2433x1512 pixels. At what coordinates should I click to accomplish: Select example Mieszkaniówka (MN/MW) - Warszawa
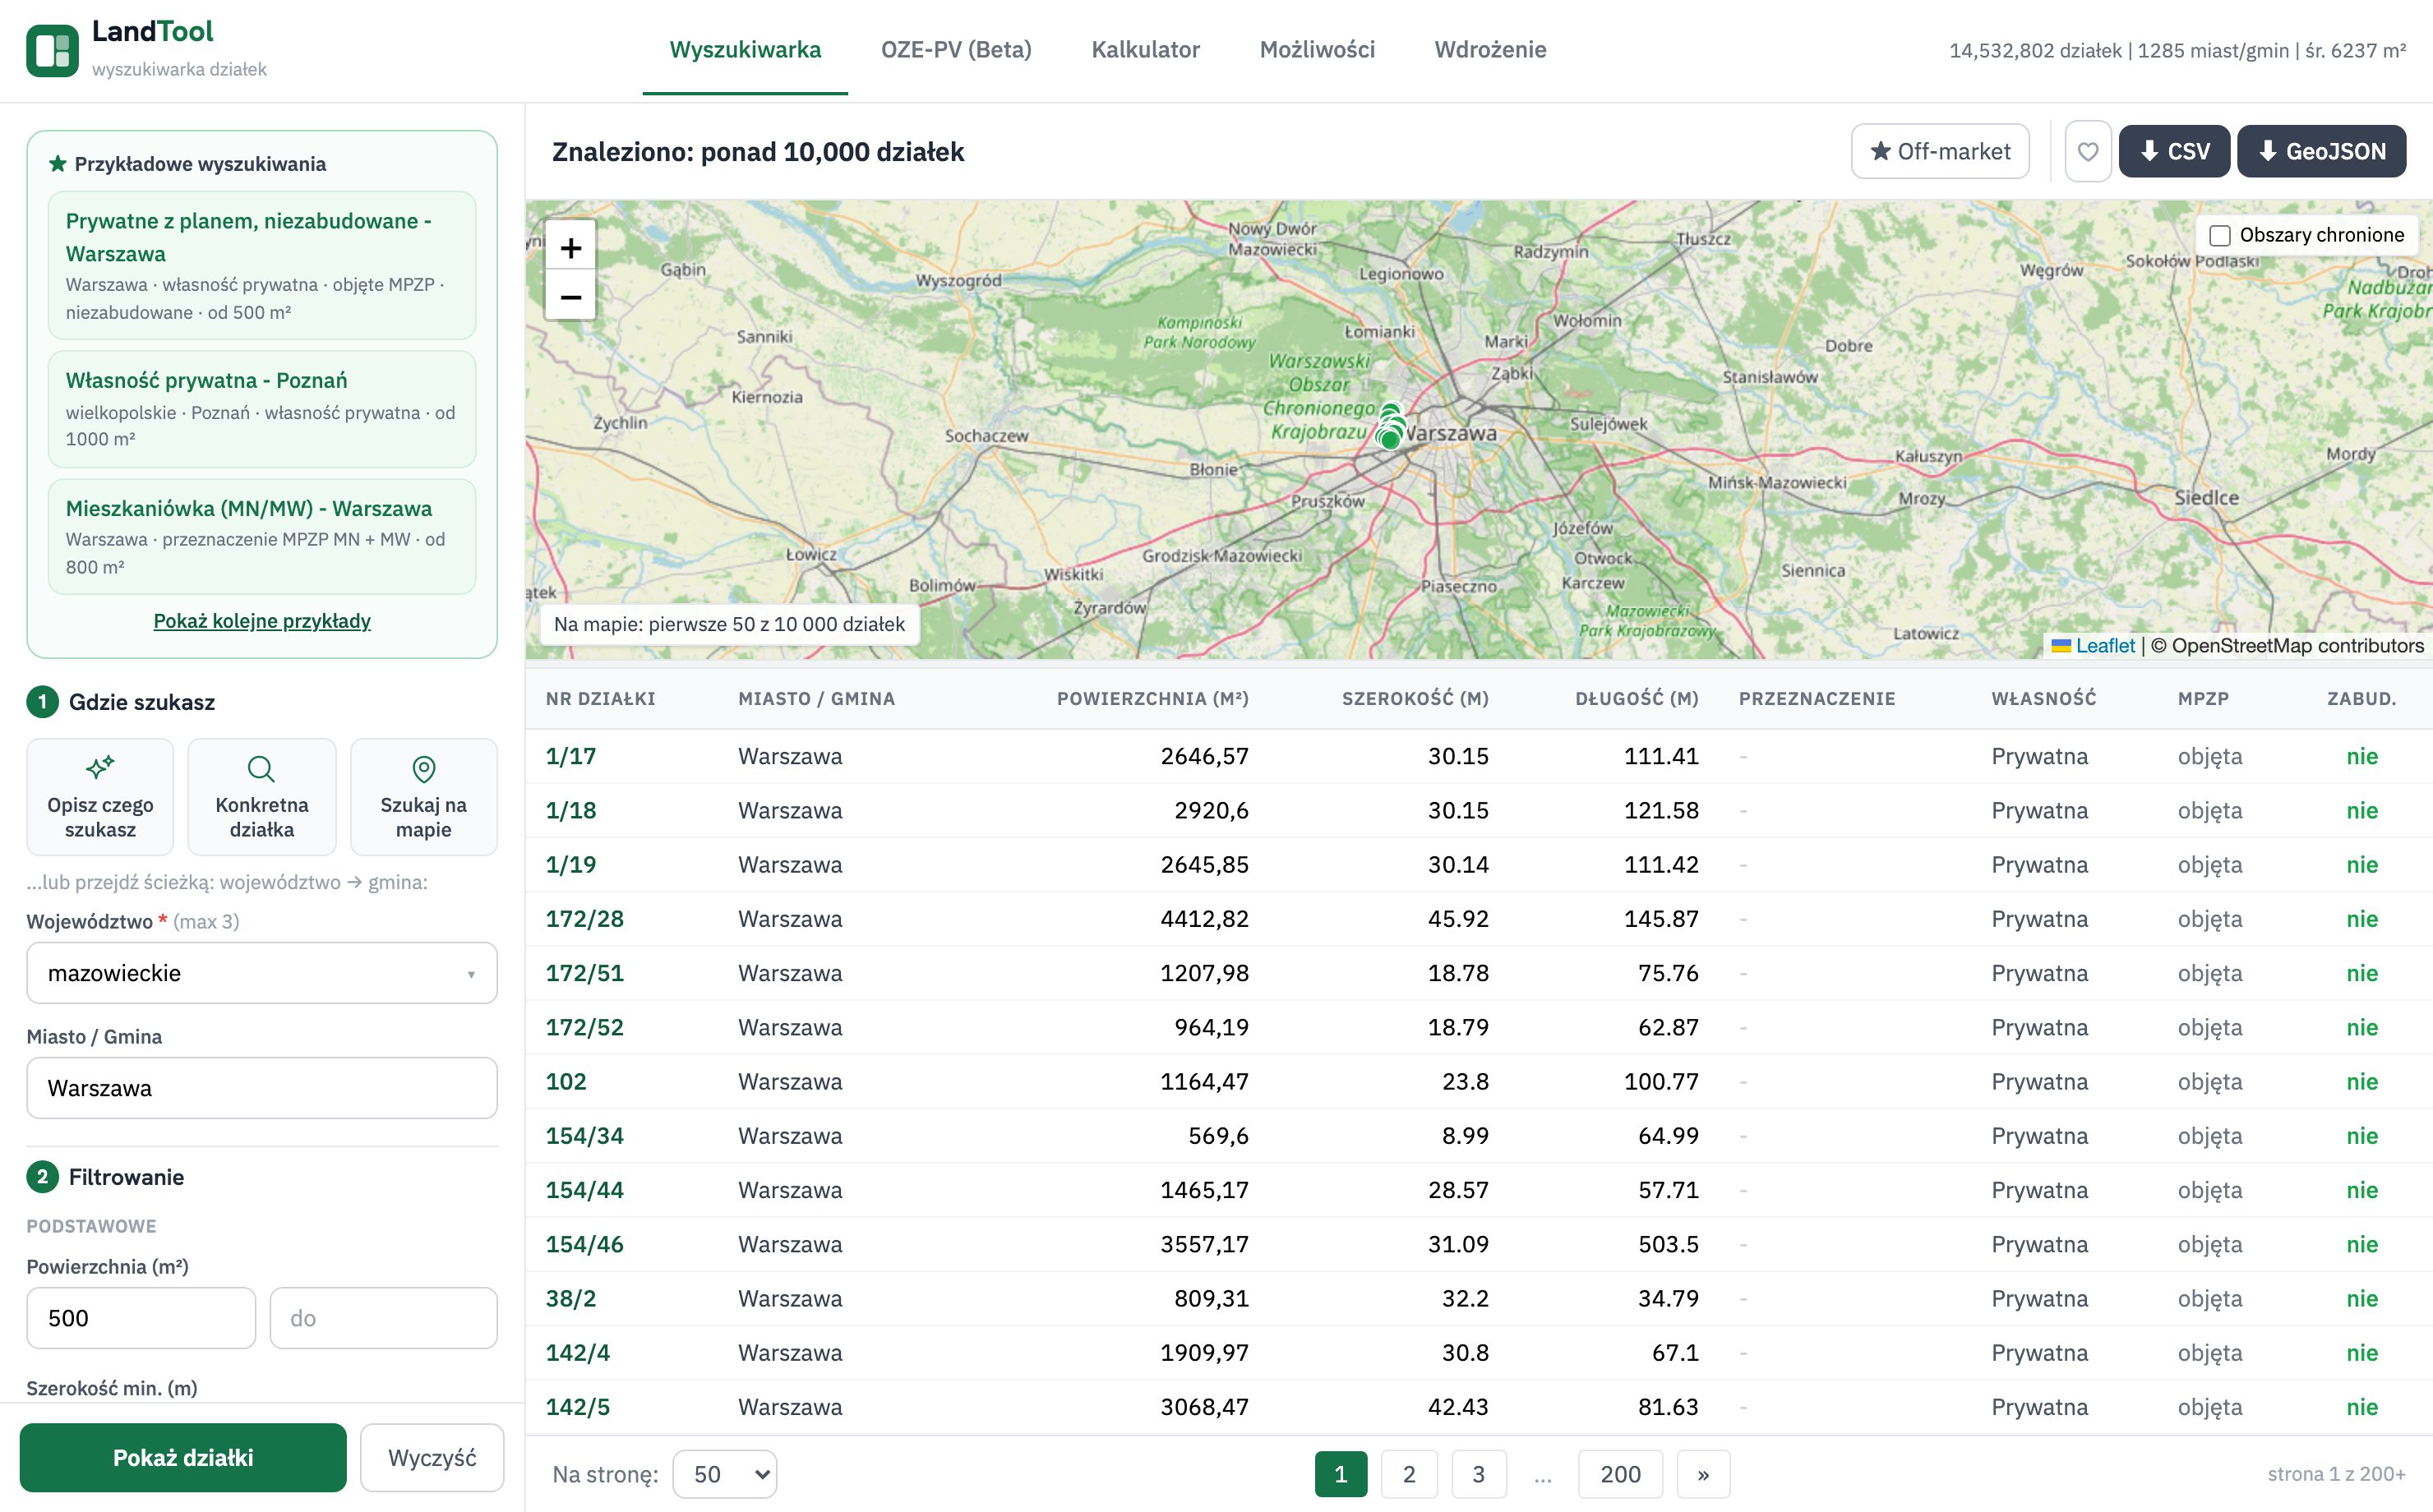[x=262, y=536]
